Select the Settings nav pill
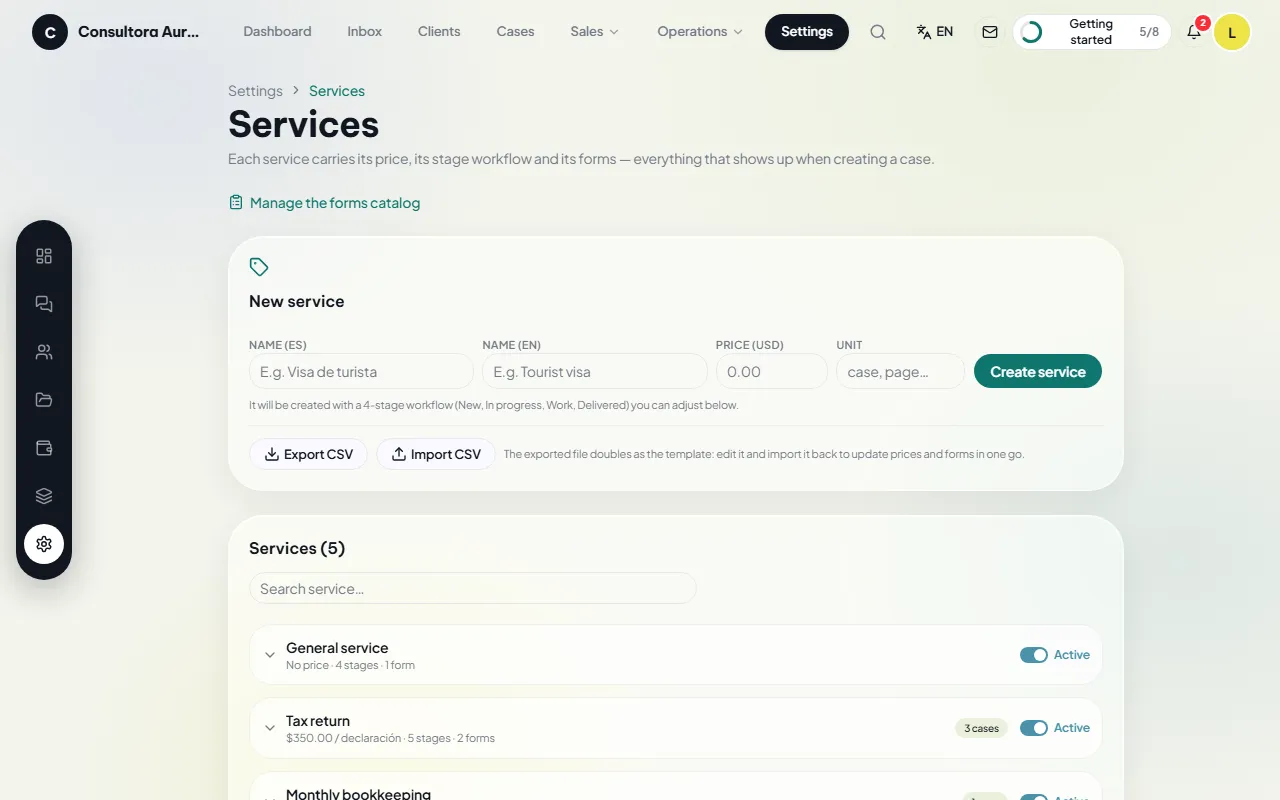Image resolution: width=1280 pixels, height=800 pixels. tap(807, 32)
